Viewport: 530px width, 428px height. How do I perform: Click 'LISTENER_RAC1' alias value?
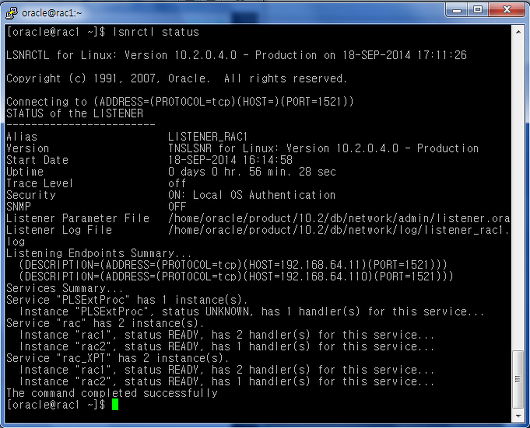pos(208,137)
